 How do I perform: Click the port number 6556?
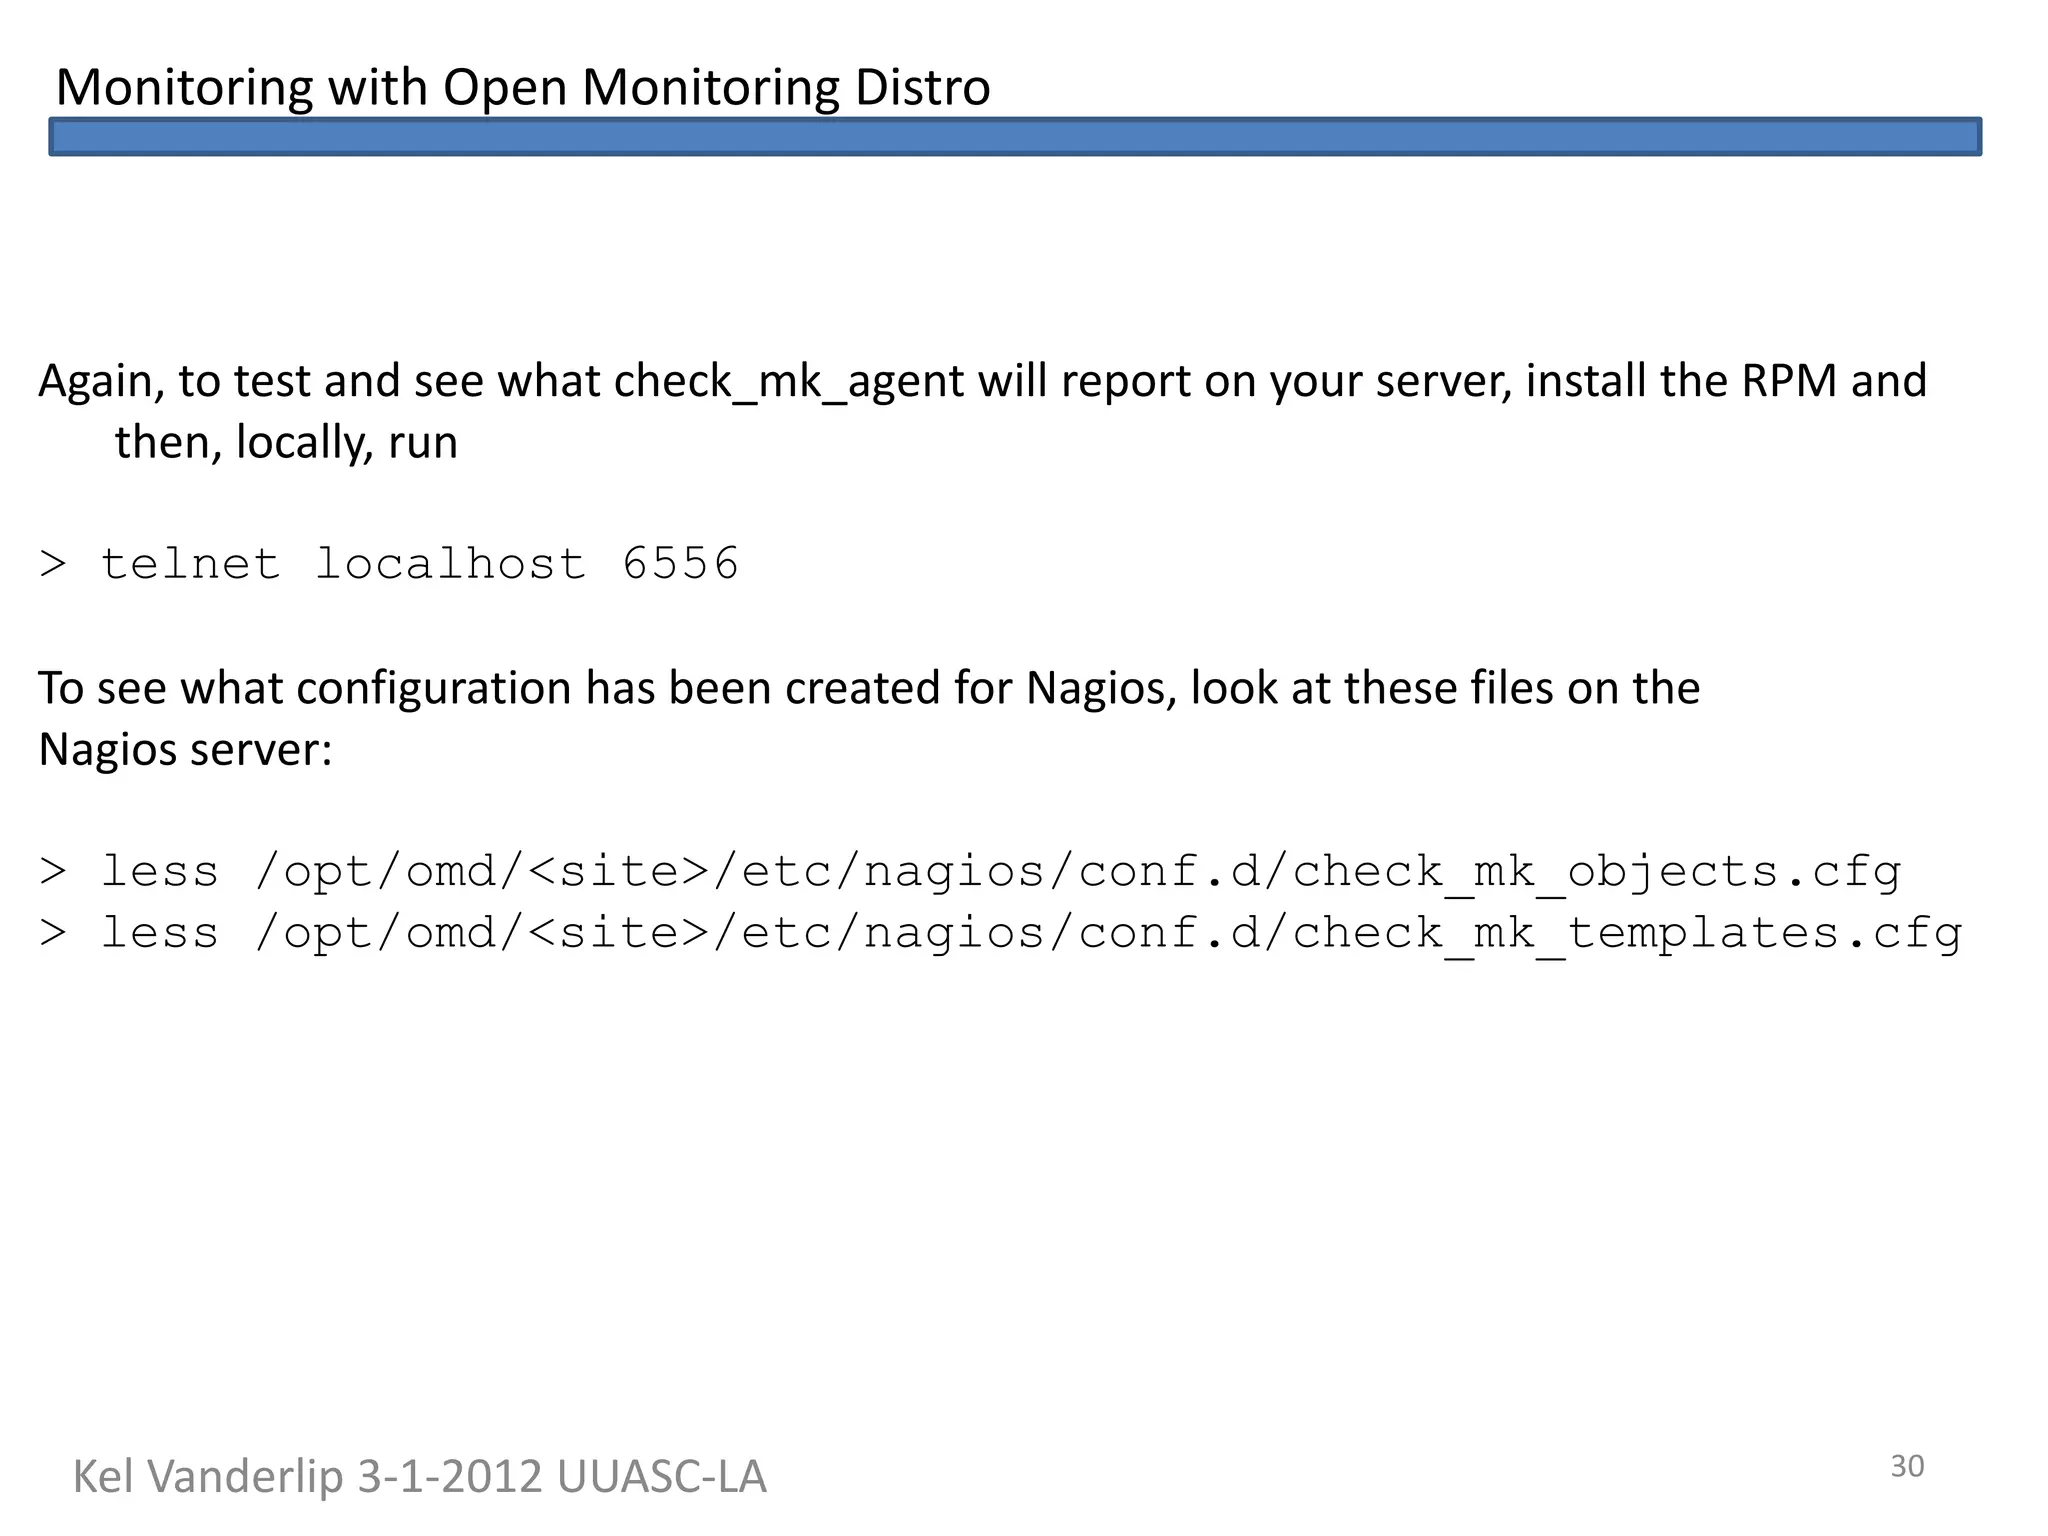coord(680,564)
